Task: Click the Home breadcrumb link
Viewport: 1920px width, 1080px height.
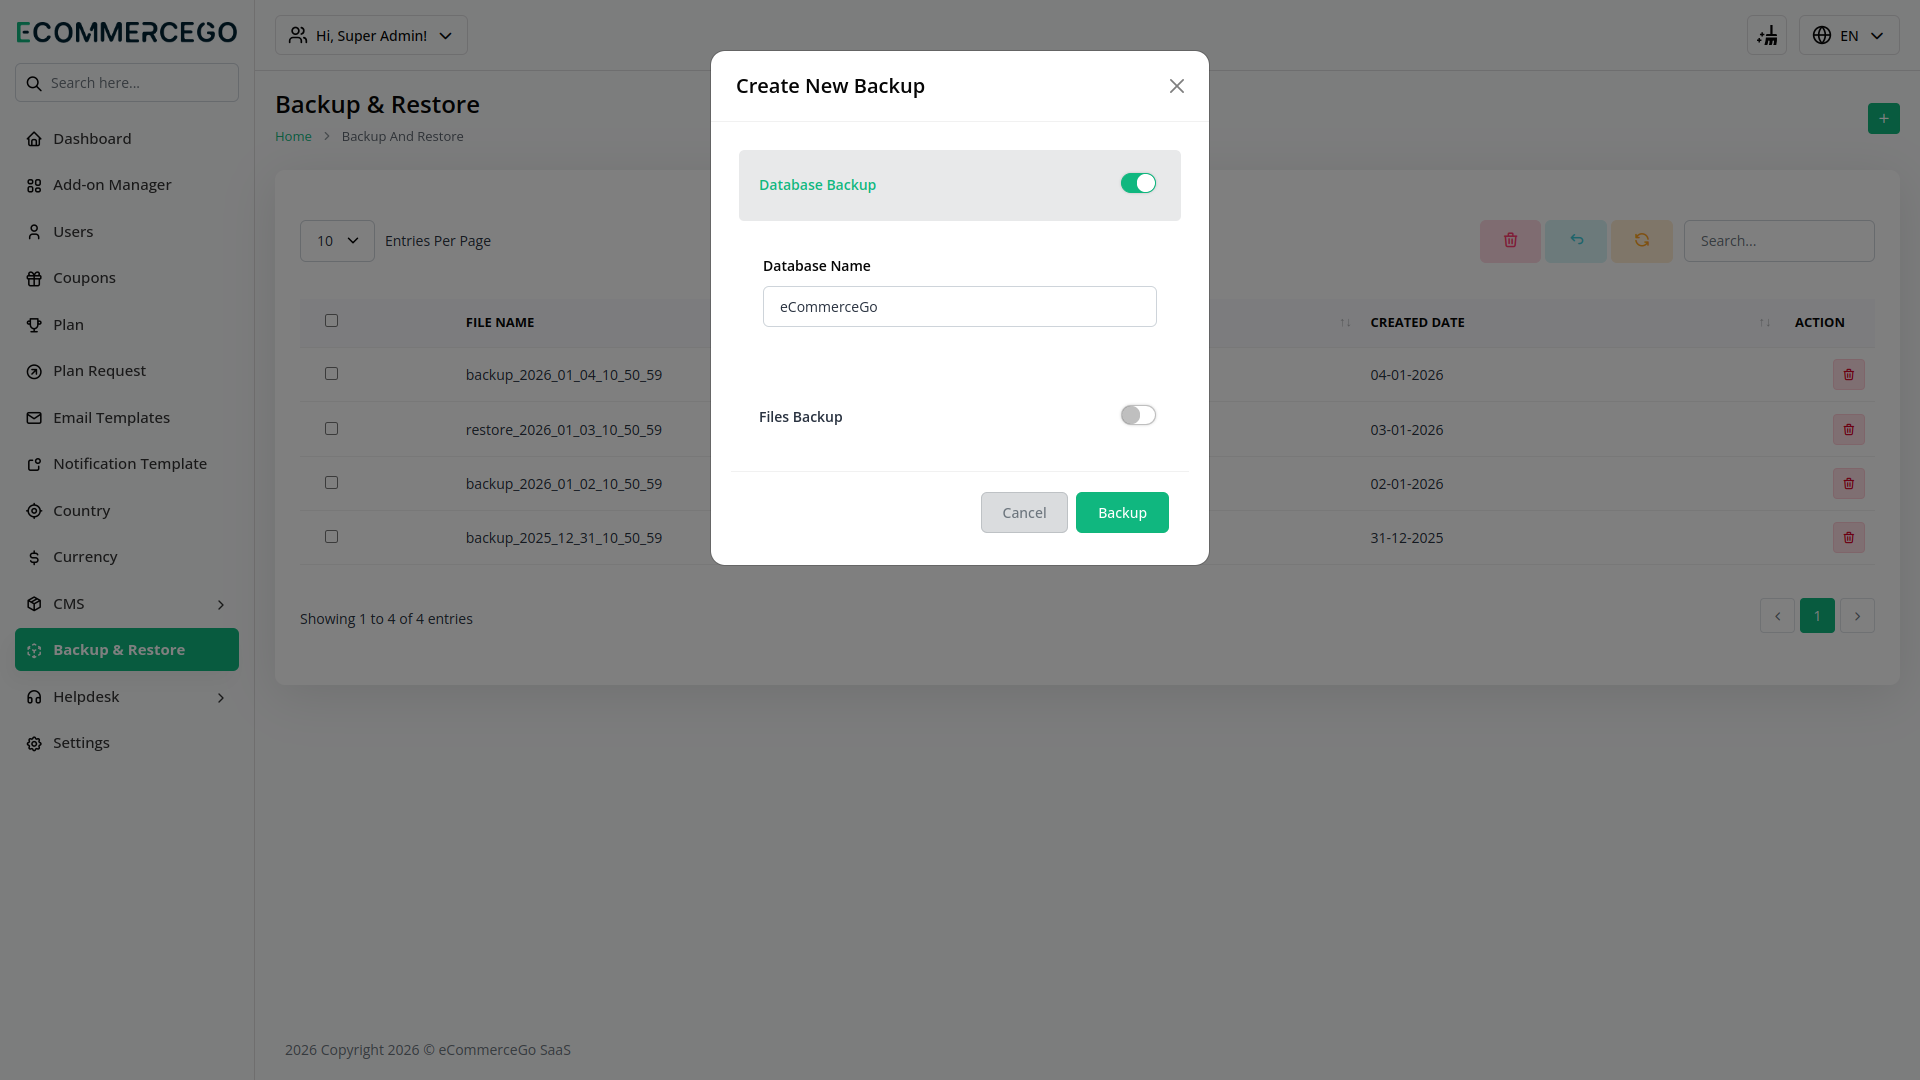Action: 293,136
